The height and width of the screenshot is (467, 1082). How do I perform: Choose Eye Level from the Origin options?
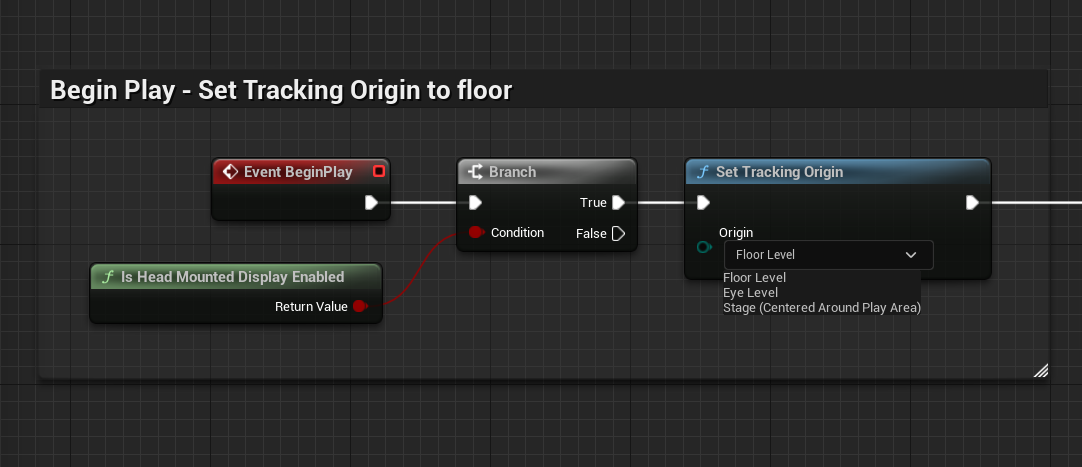tap(750, 293)
